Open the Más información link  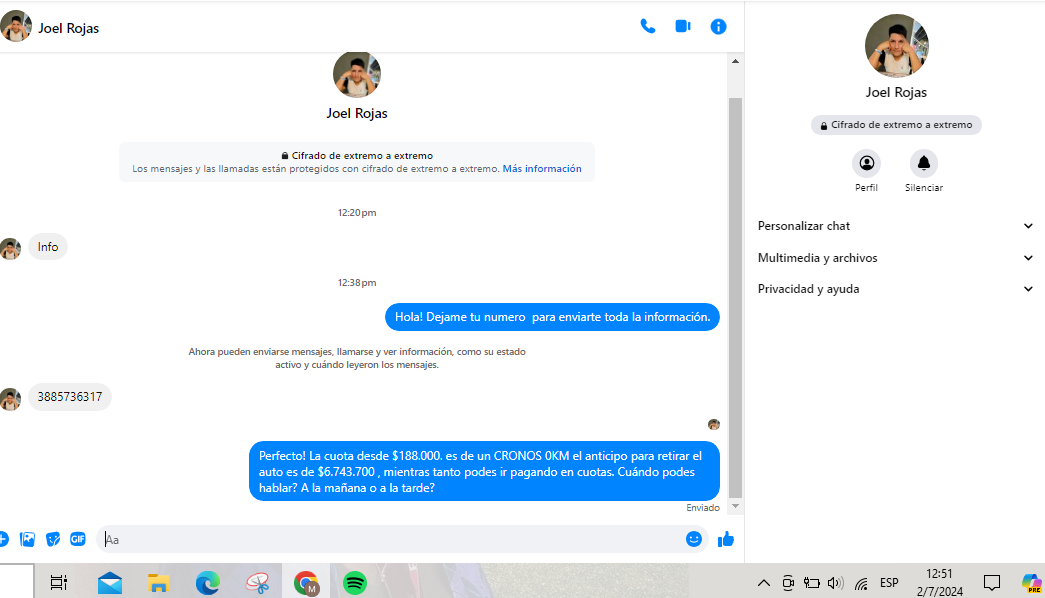(541, 169)
